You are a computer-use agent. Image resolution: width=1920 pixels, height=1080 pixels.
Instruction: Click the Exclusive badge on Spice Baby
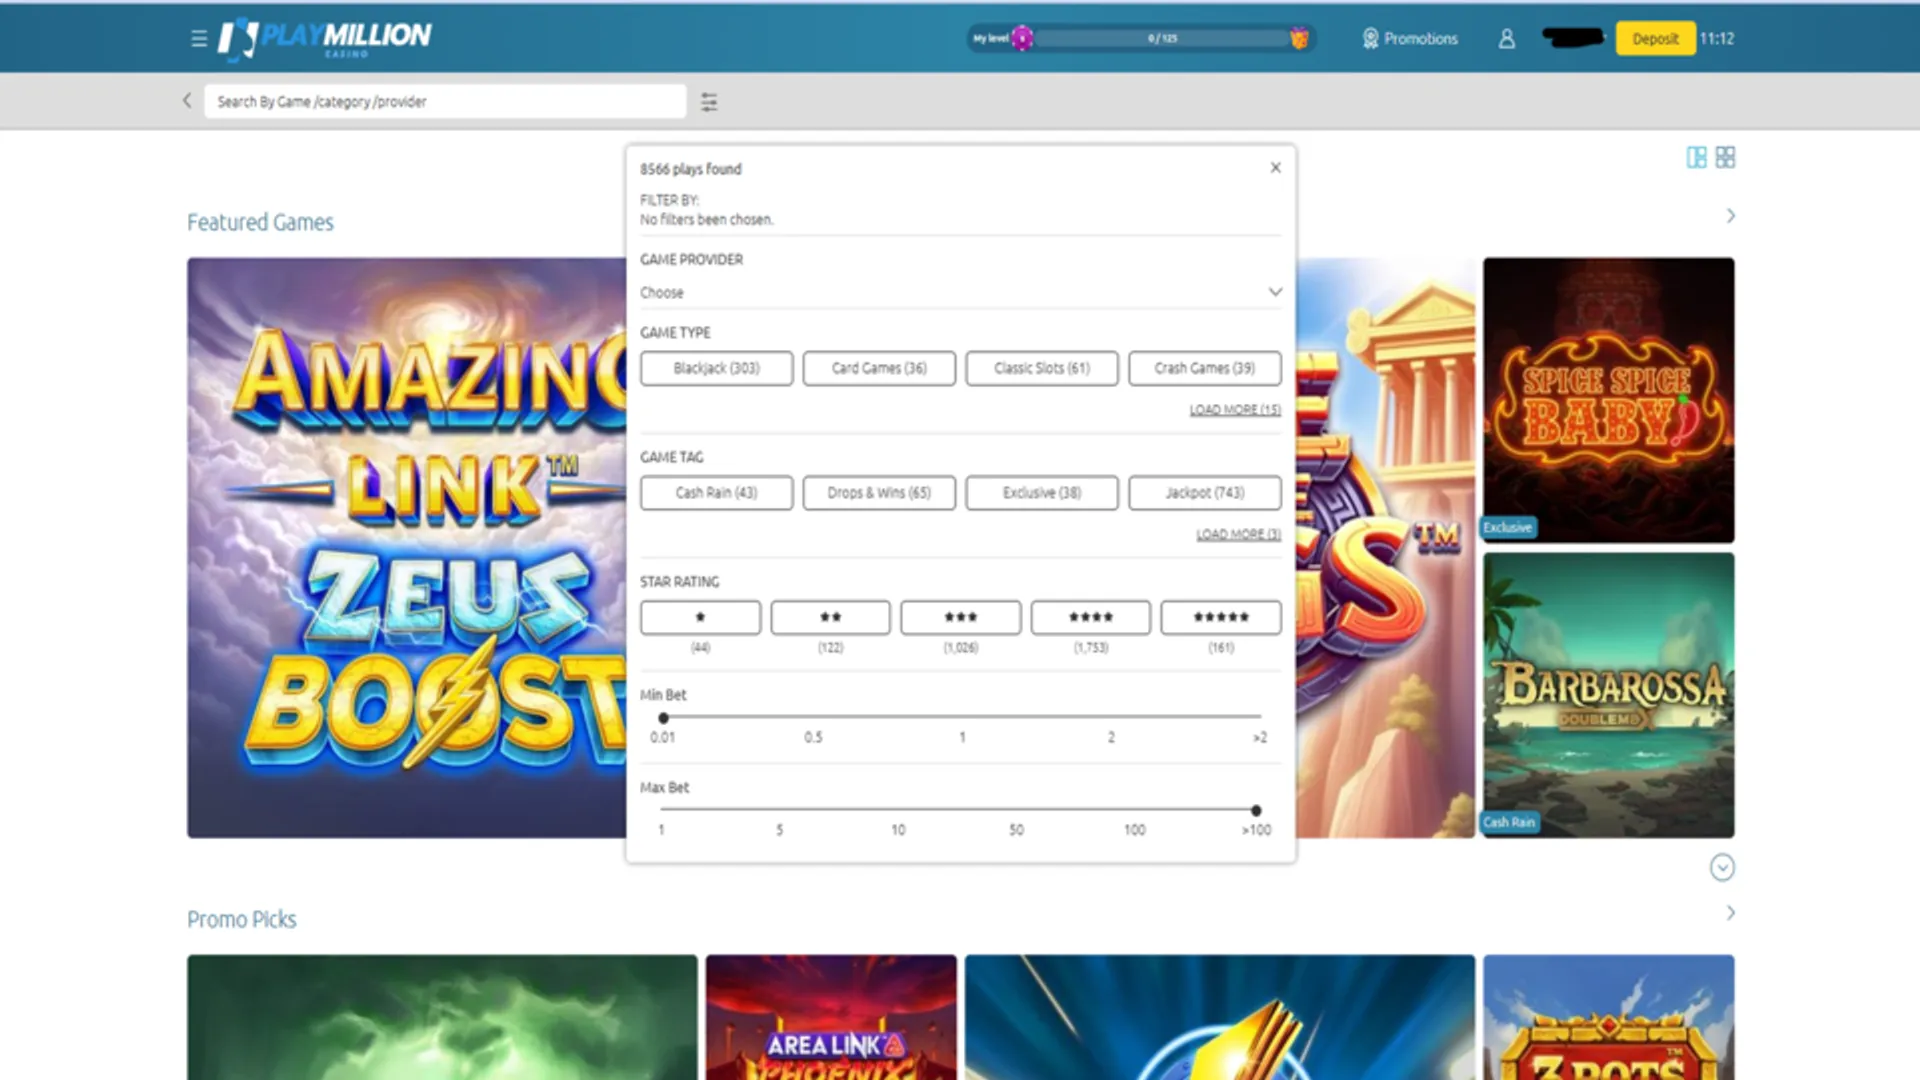[1508, 527]
